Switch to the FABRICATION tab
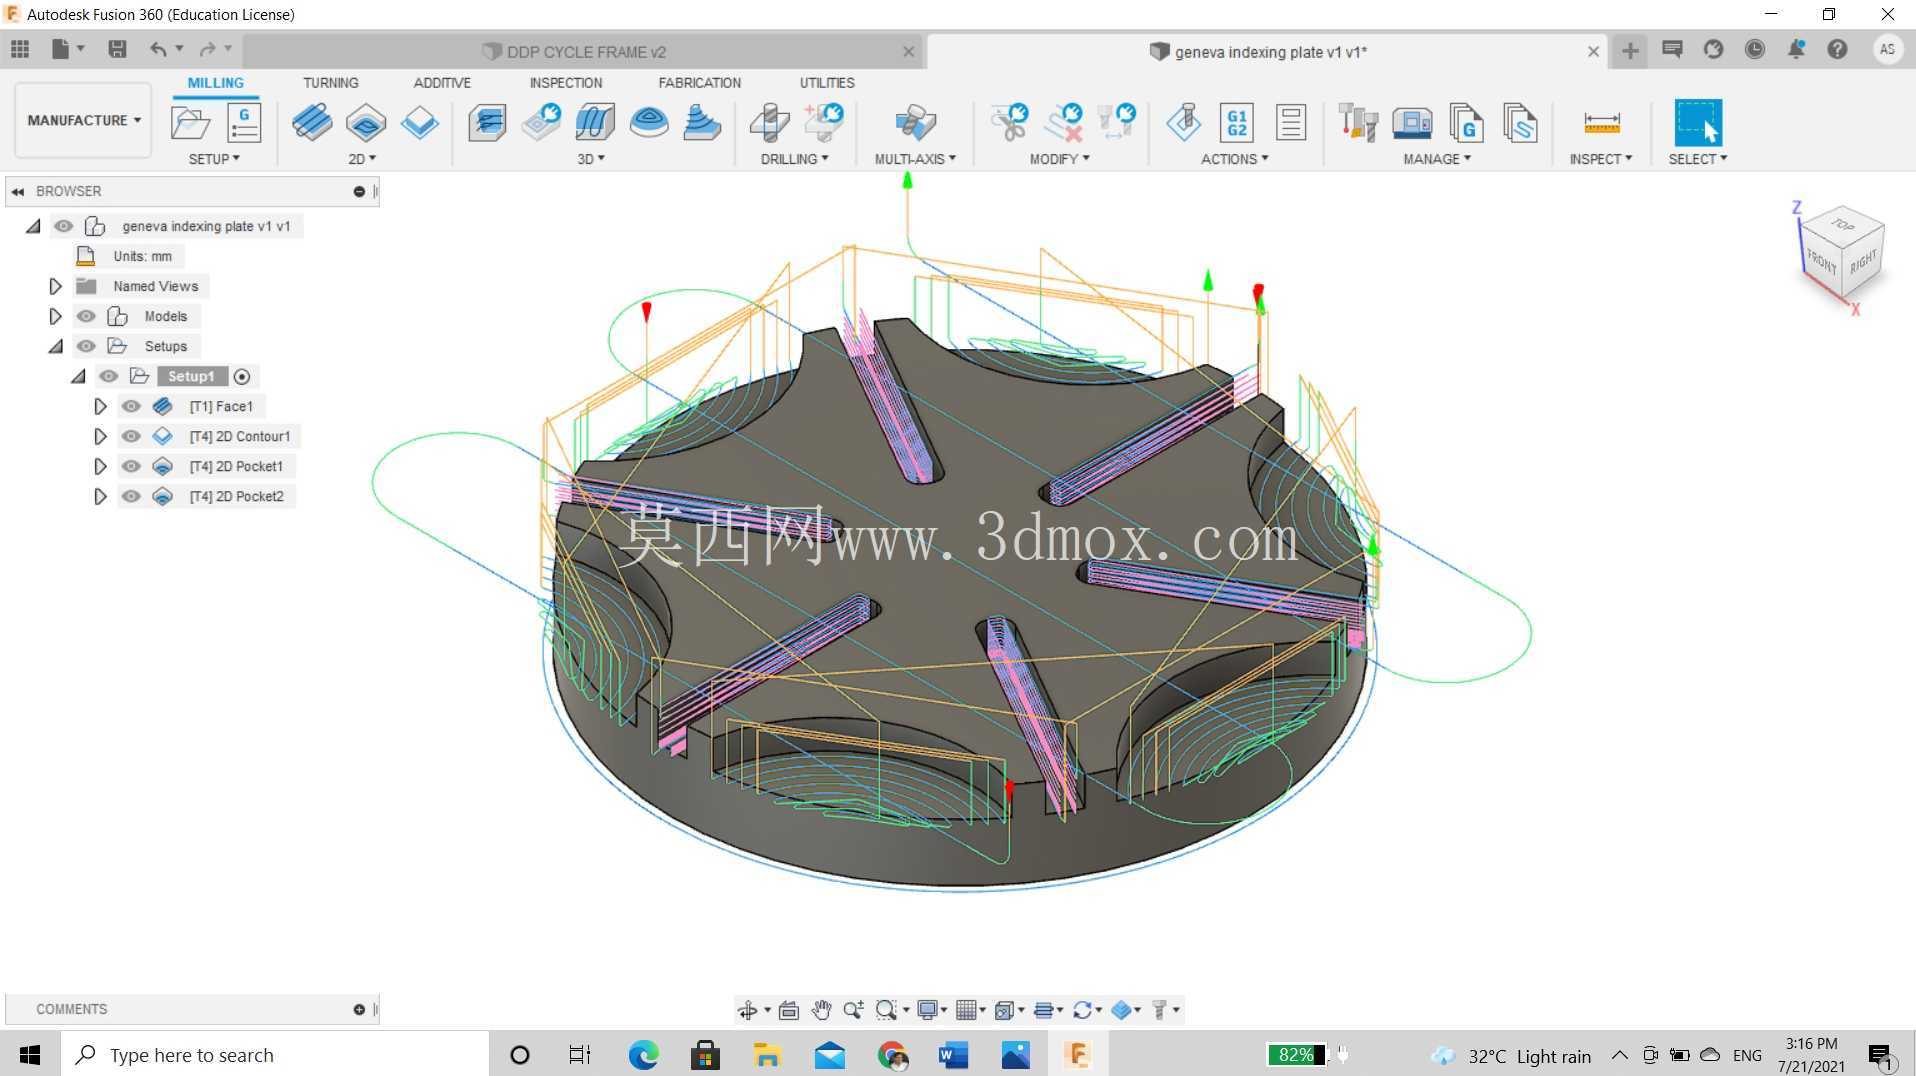 click(700, 83)
